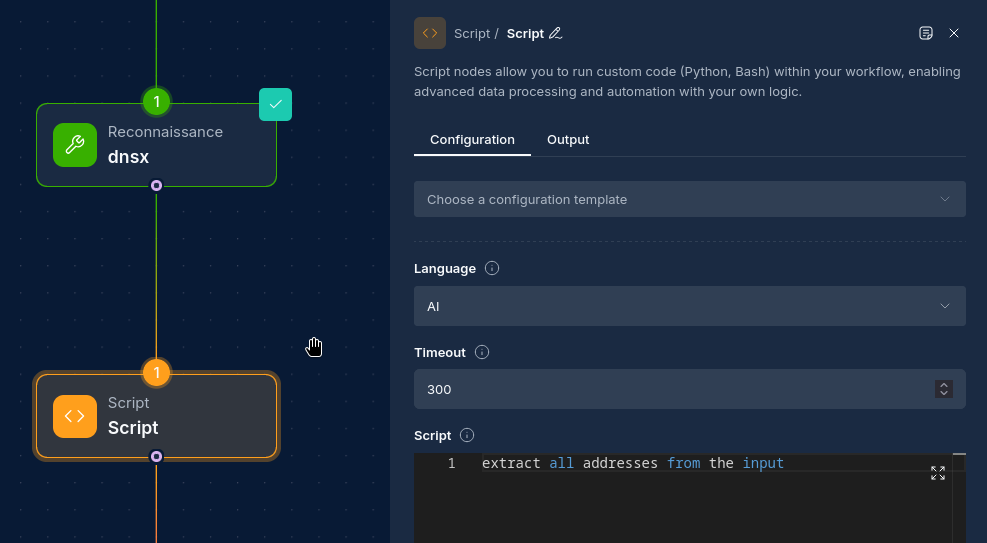
Task: Switch to the Configuration tab
Action: pos(472,140)
